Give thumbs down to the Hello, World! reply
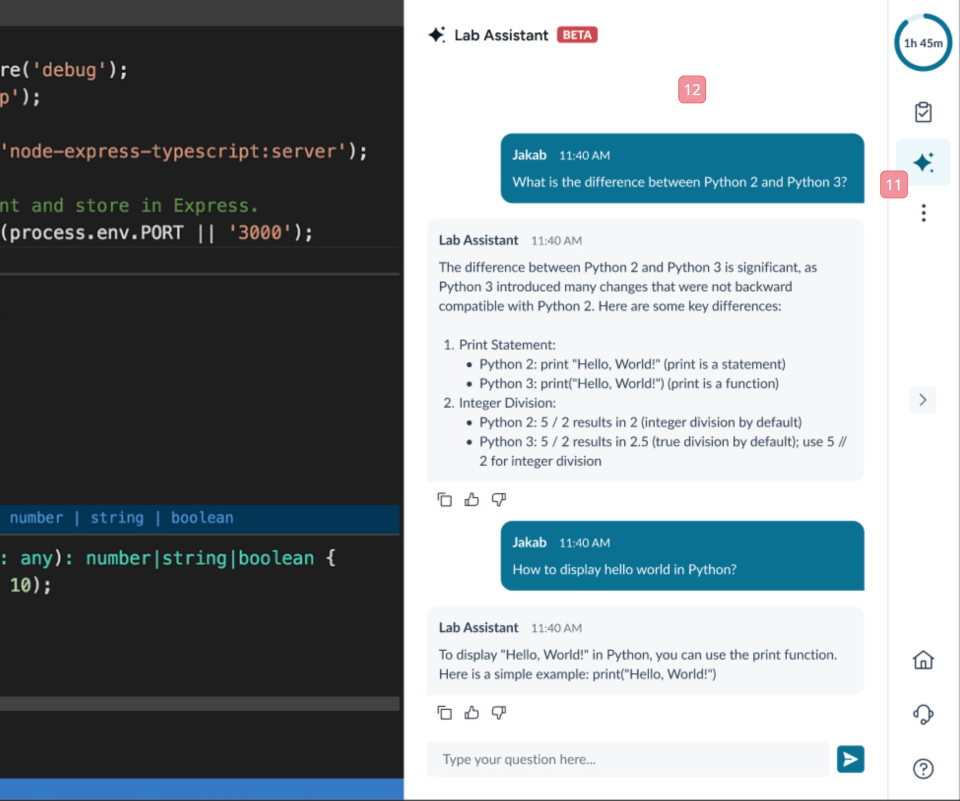The image size is (960, 801). click(499, 713)
